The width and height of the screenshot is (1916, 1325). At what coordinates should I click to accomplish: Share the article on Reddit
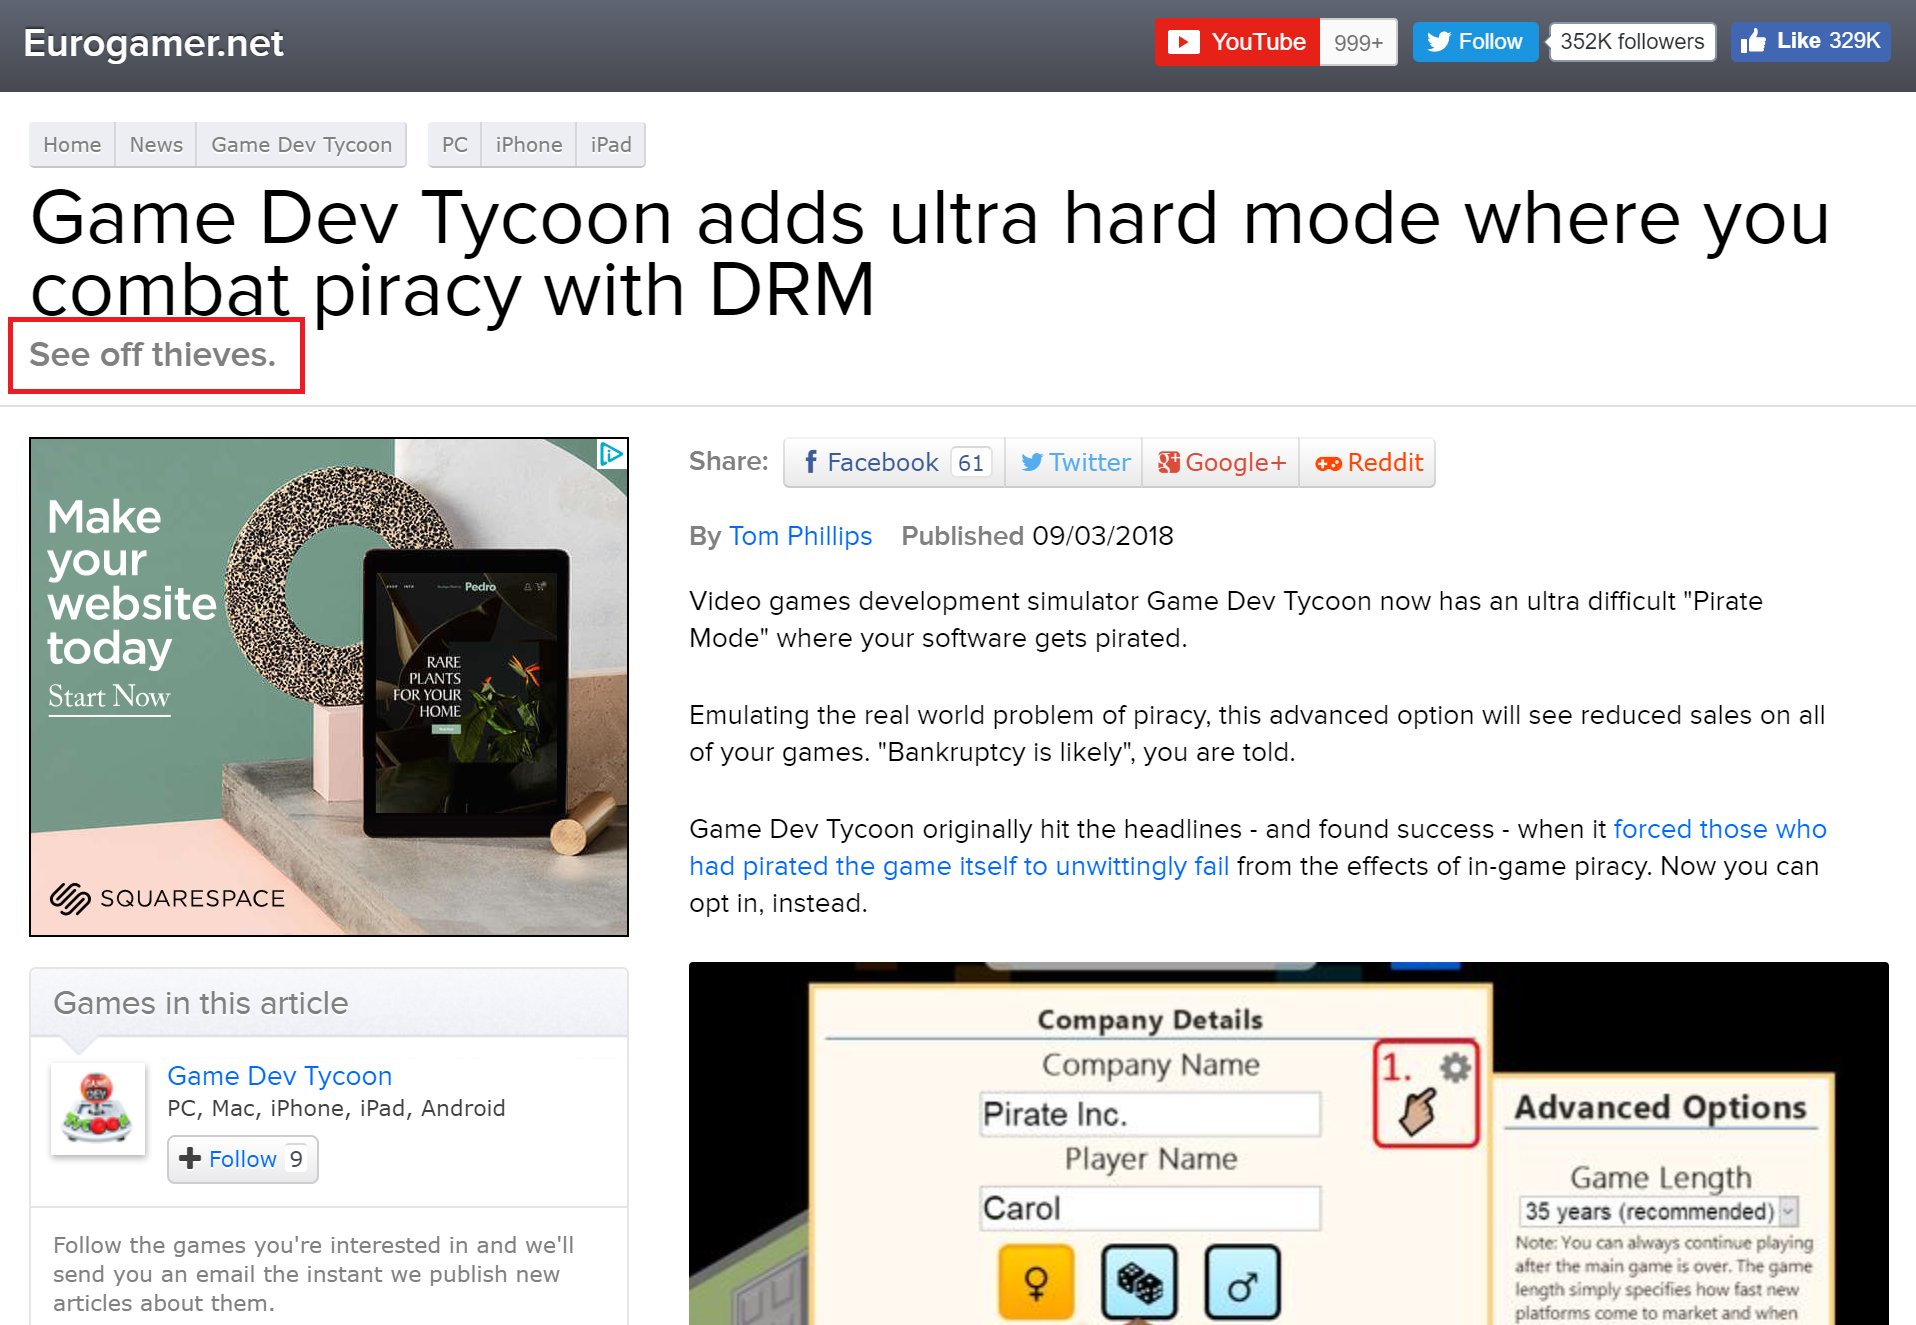[1367, 462]
